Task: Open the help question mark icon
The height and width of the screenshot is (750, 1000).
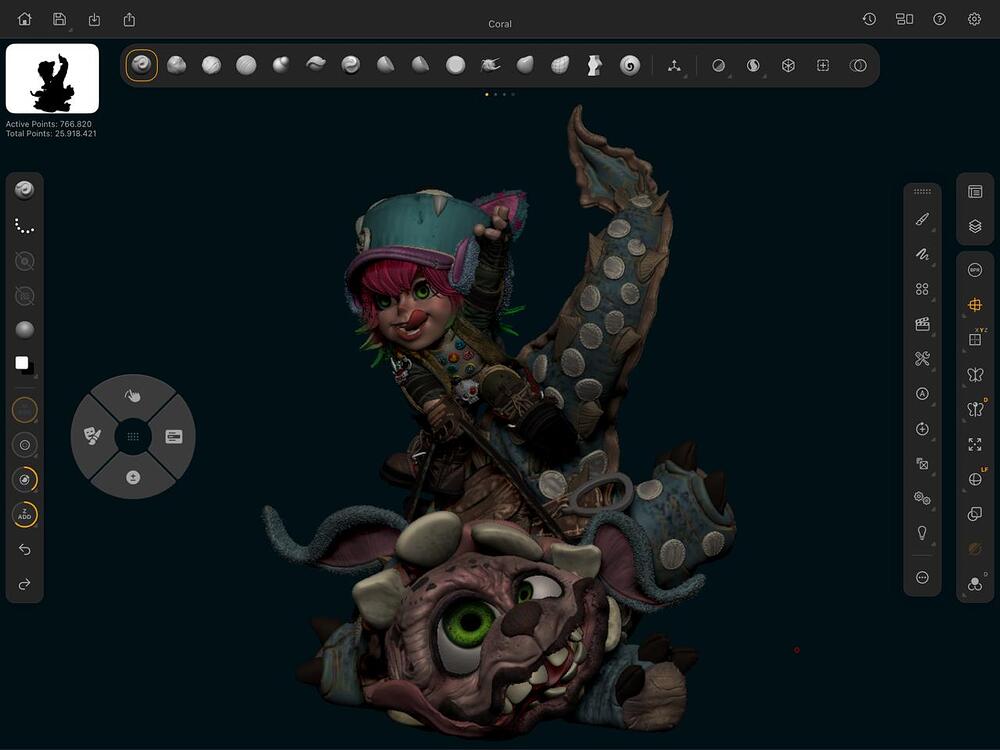Action: (939, 19)
